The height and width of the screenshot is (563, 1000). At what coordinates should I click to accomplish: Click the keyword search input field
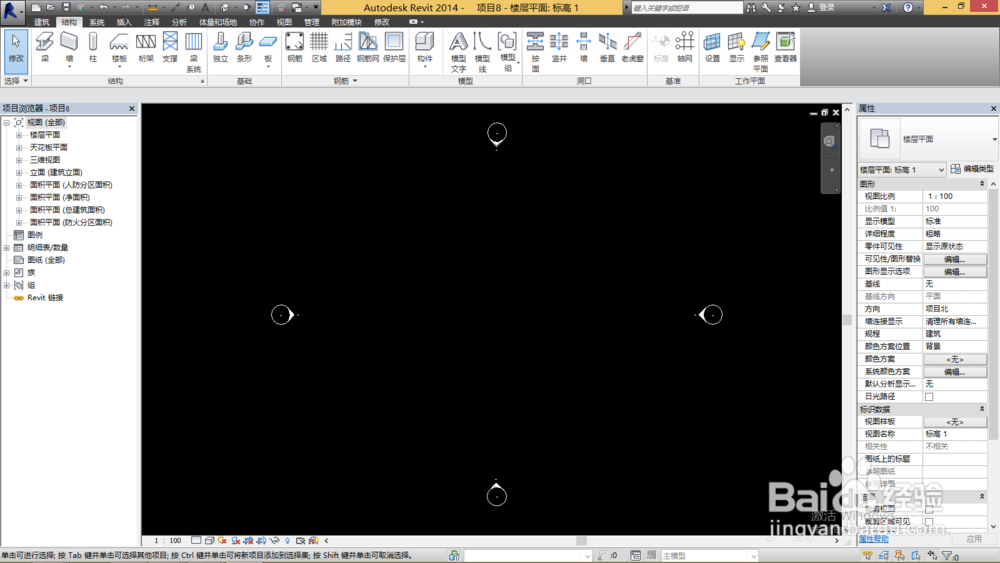[x=687, y=8]
